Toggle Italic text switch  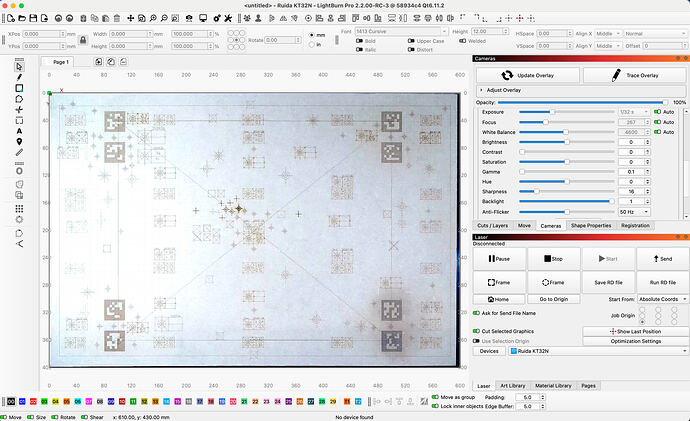[x=359, y=50]
